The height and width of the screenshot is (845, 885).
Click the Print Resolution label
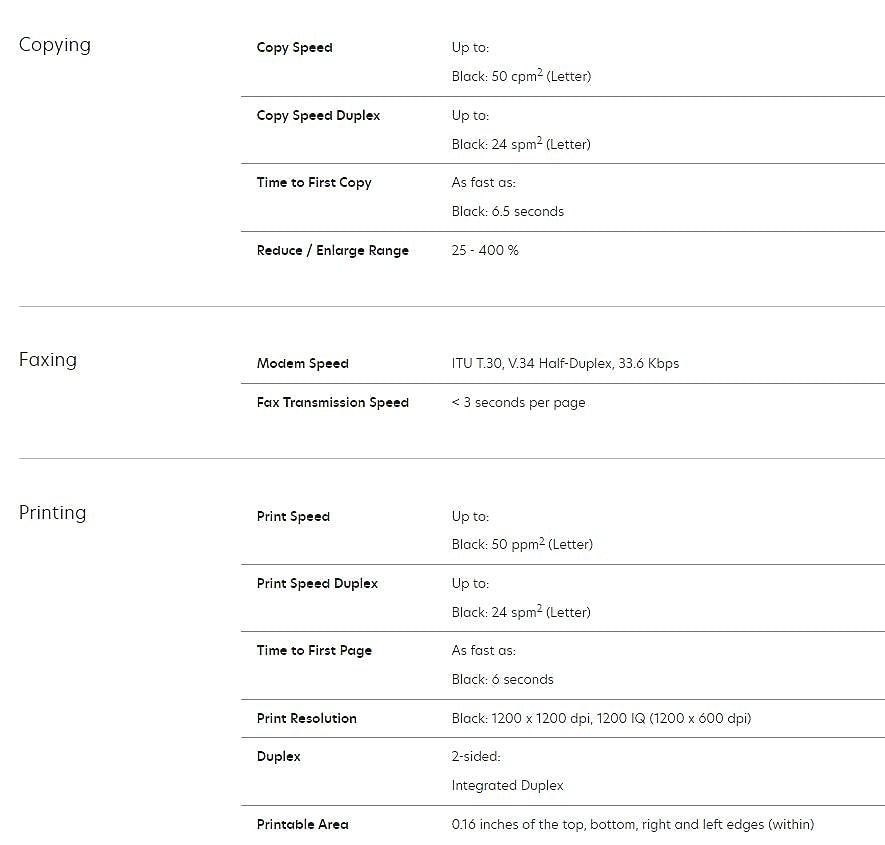click(306, 719)
